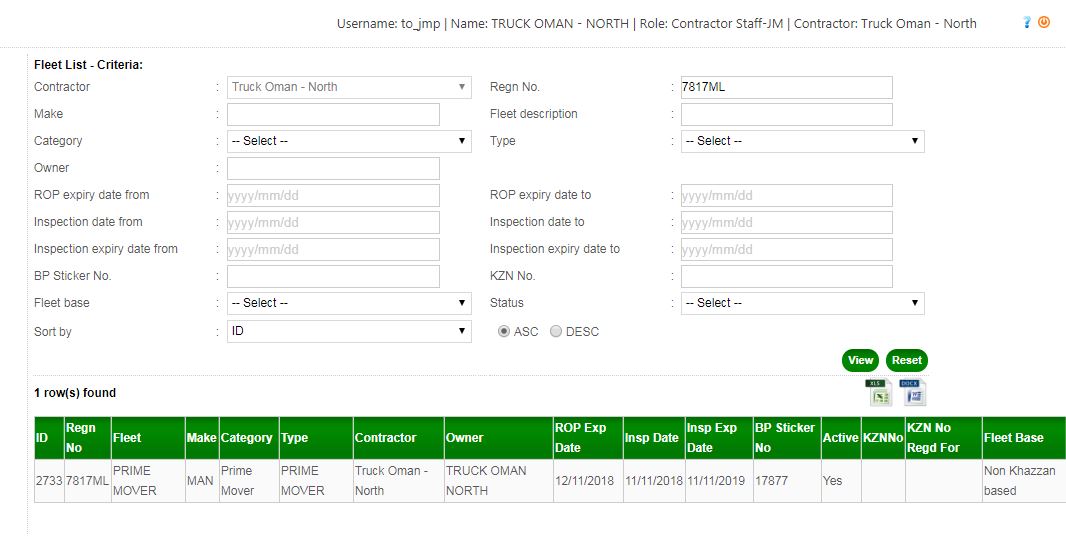The width and height of the screenshot is (1066, 536).
Task: Open the Sort by dropdown
Action: (x=349, y=331)
